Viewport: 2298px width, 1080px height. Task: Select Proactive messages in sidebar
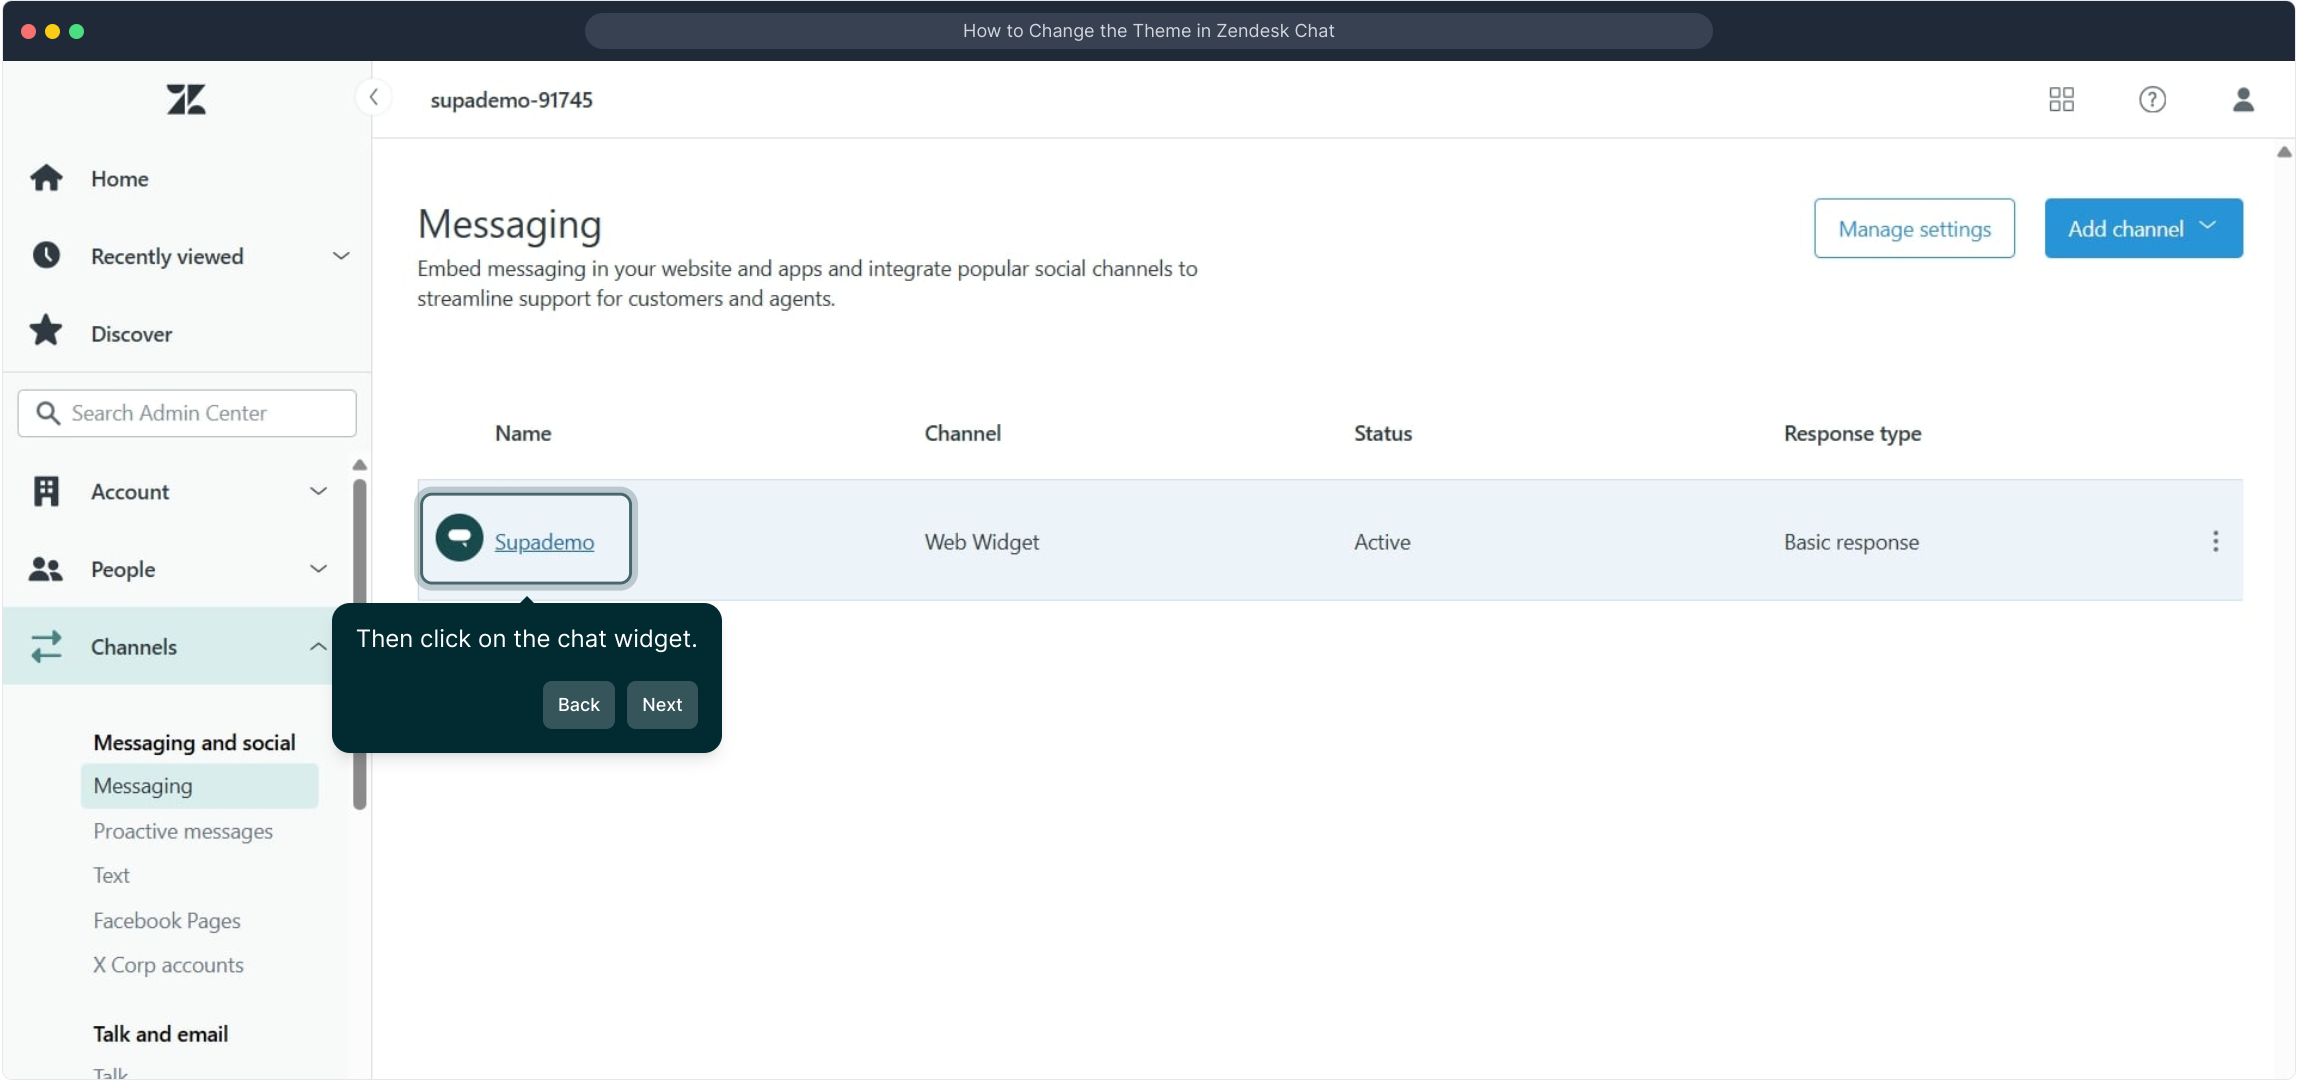(183, 831)
